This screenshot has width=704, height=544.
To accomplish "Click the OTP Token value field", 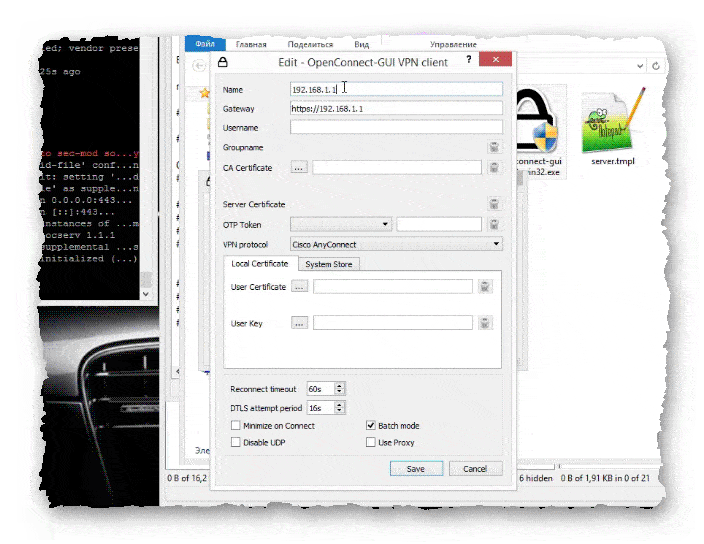I will (439, 224).
